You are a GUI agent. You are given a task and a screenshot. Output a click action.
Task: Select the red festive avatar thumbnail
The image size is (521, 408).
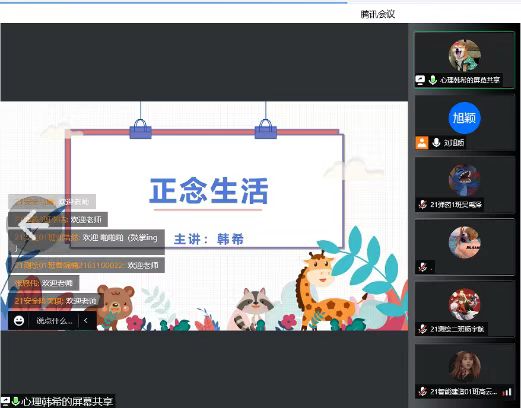click(464, 304)
